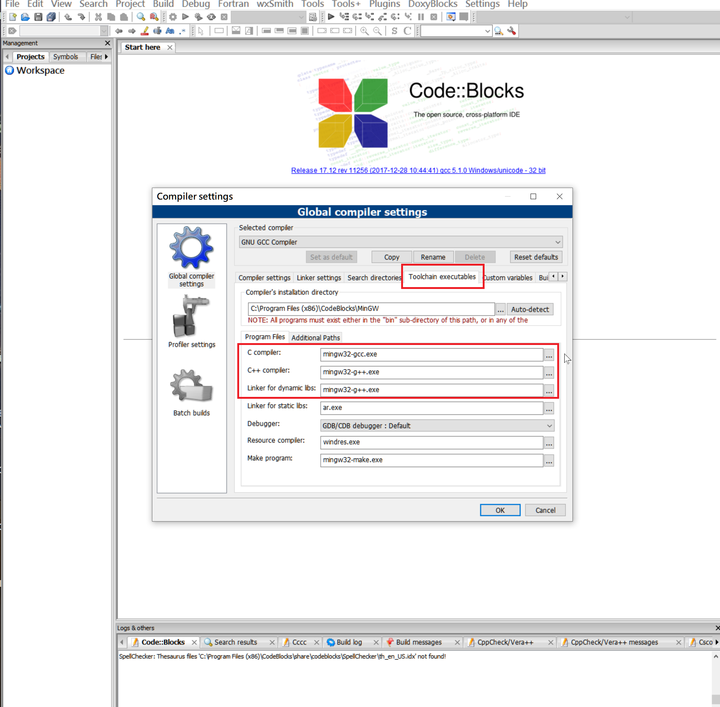Open the code completion scope dropdown
The width and height of the screenshot is (720, 707).
[555, 17]
